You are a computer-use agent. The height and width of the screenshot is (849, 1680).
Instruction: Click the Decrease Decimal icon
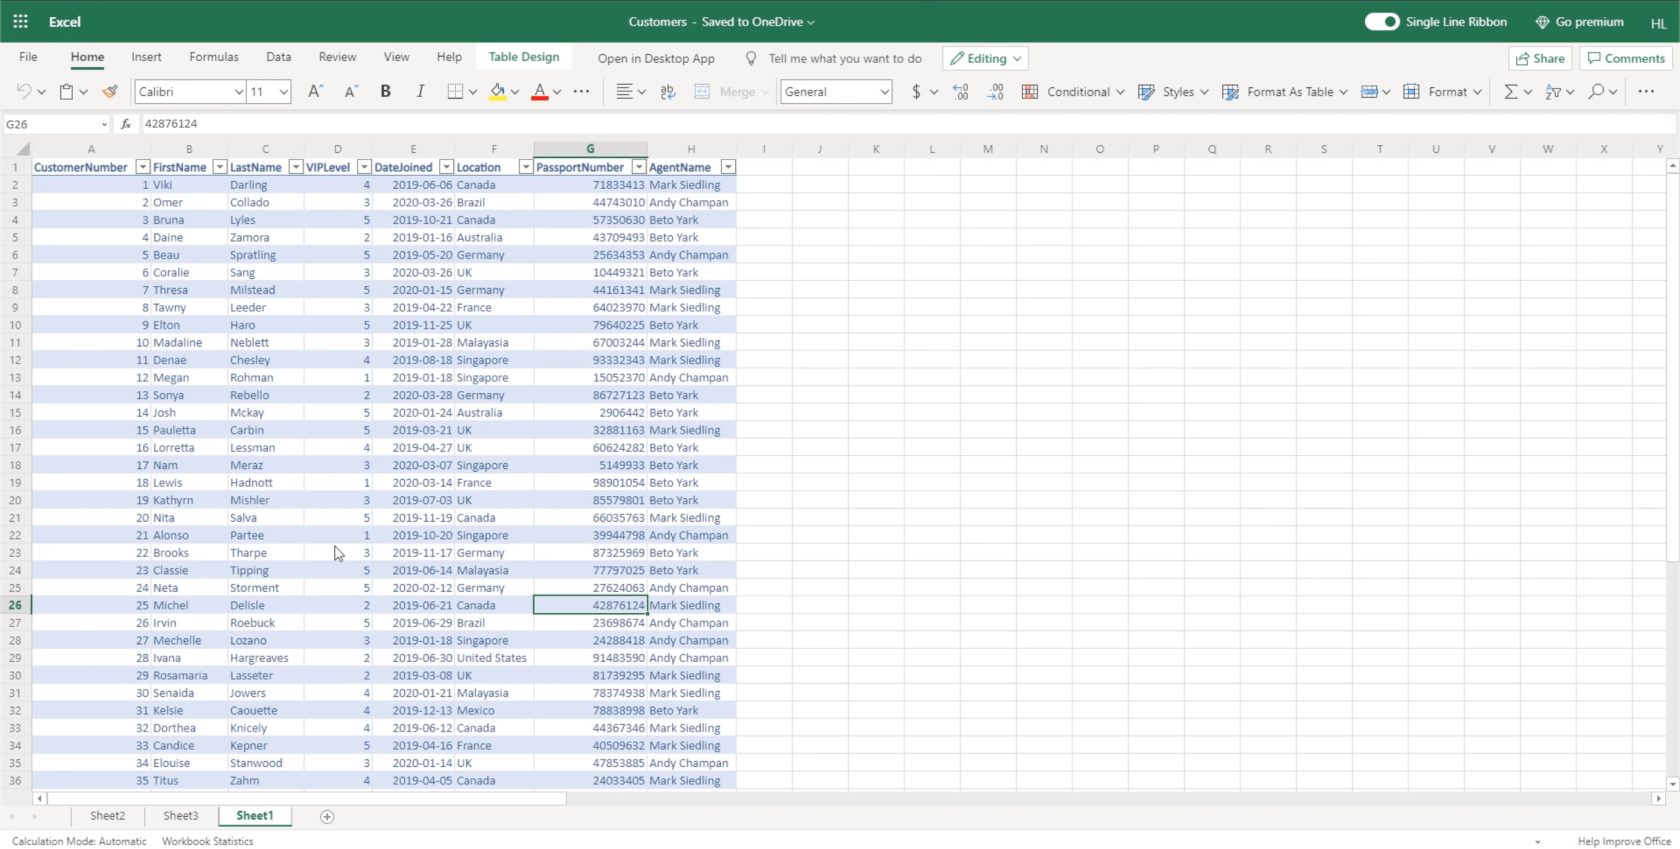click(x=996, y=91)
